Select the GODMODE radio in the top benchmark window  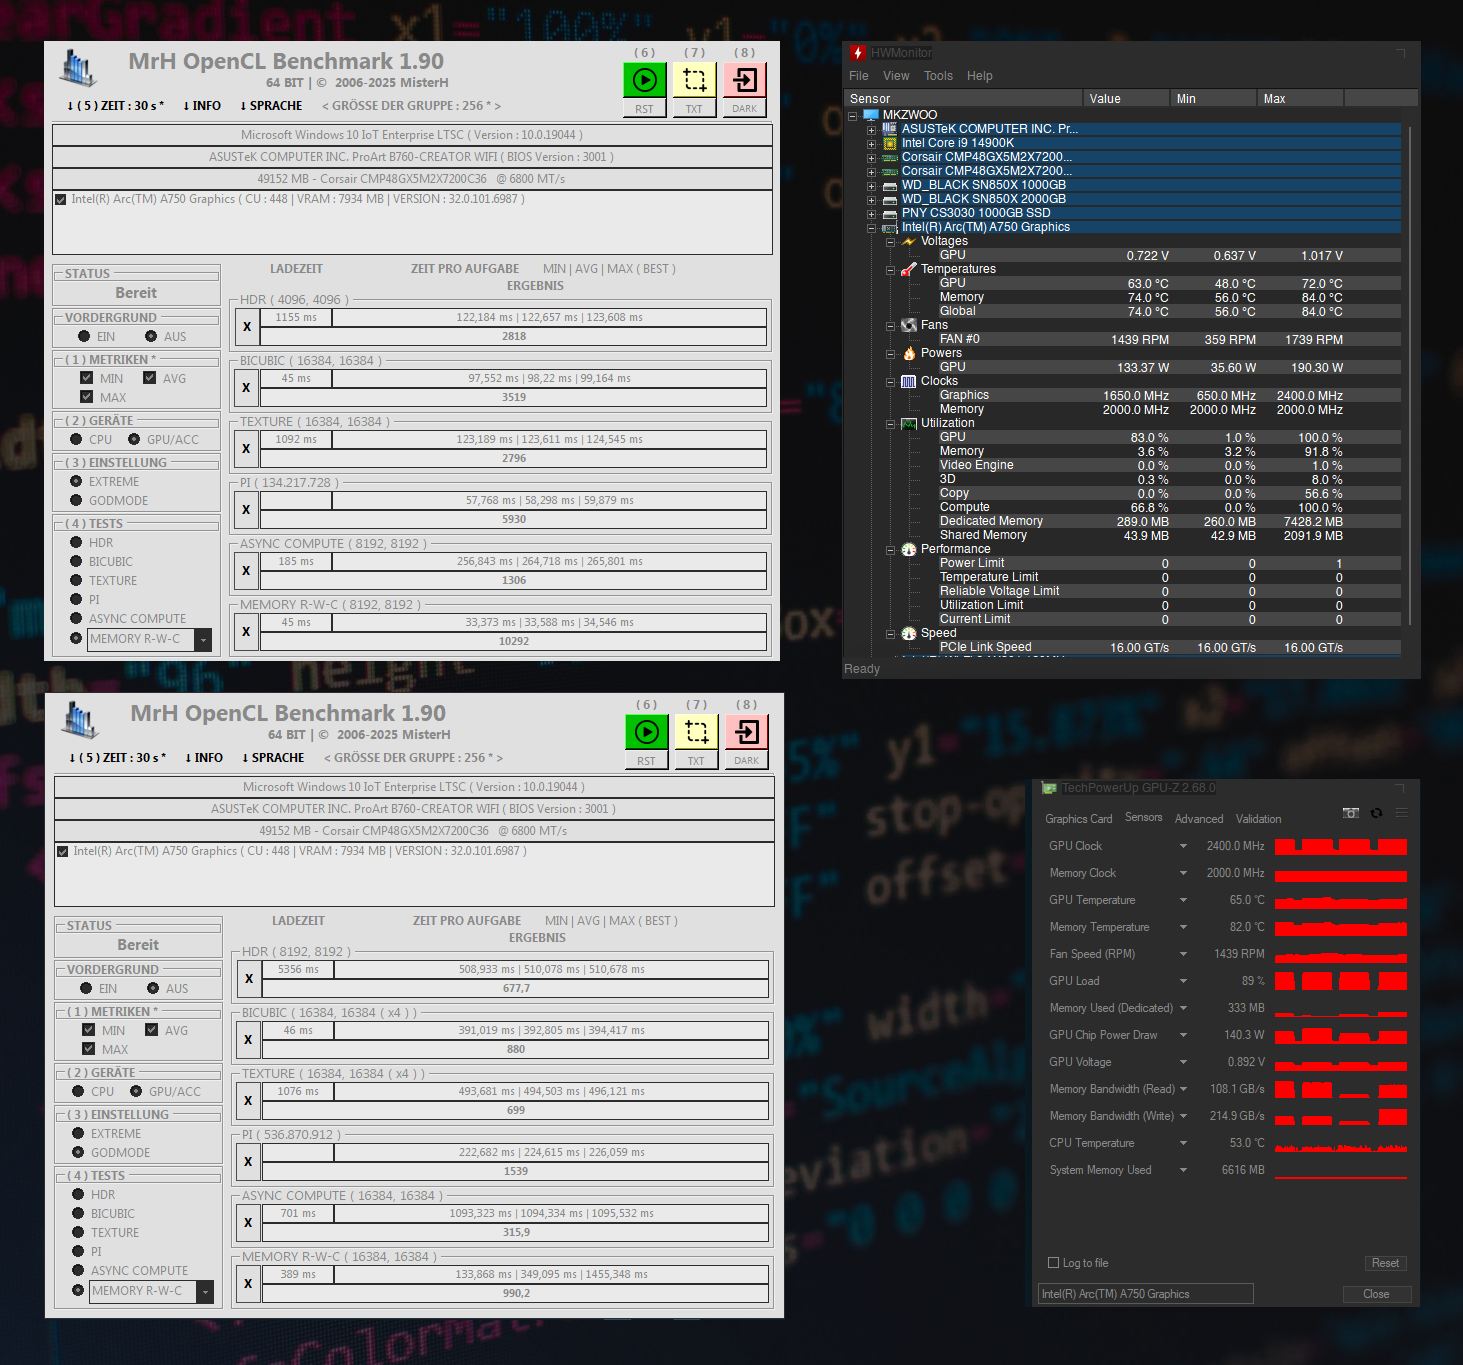click(76, 500)
